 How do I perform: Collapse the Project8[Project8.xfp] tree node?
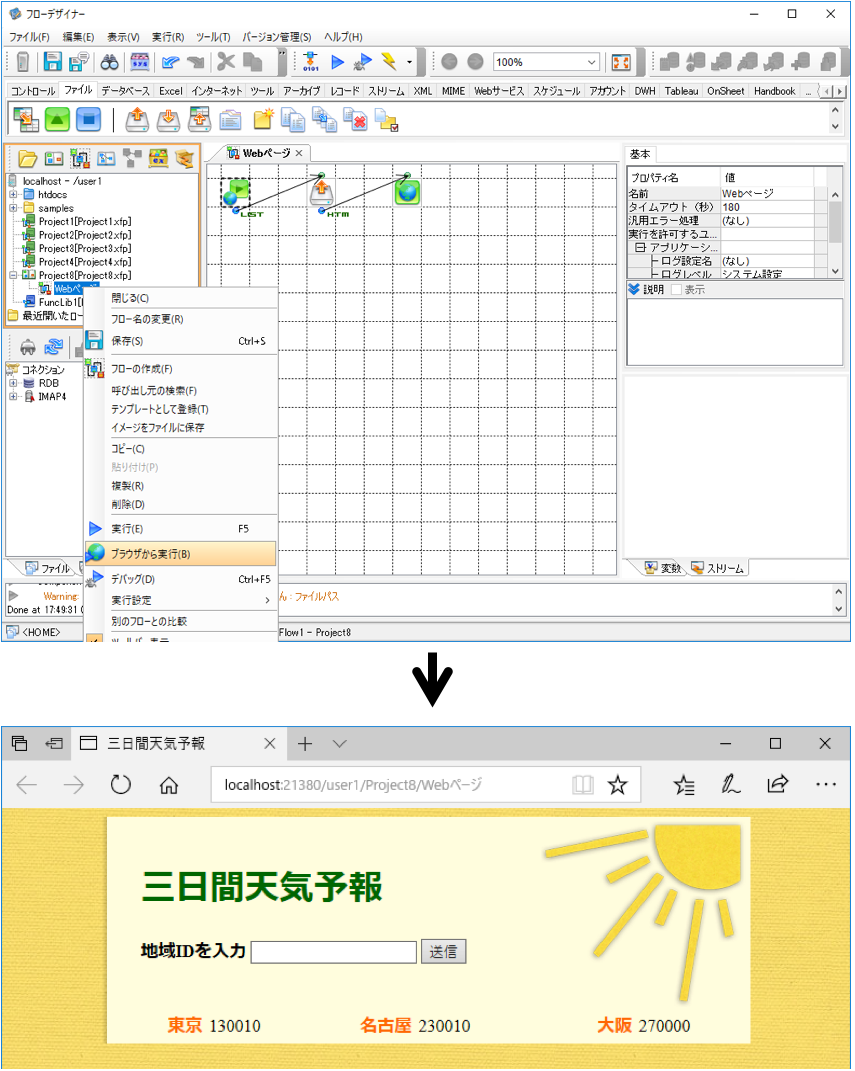(13, 275)
